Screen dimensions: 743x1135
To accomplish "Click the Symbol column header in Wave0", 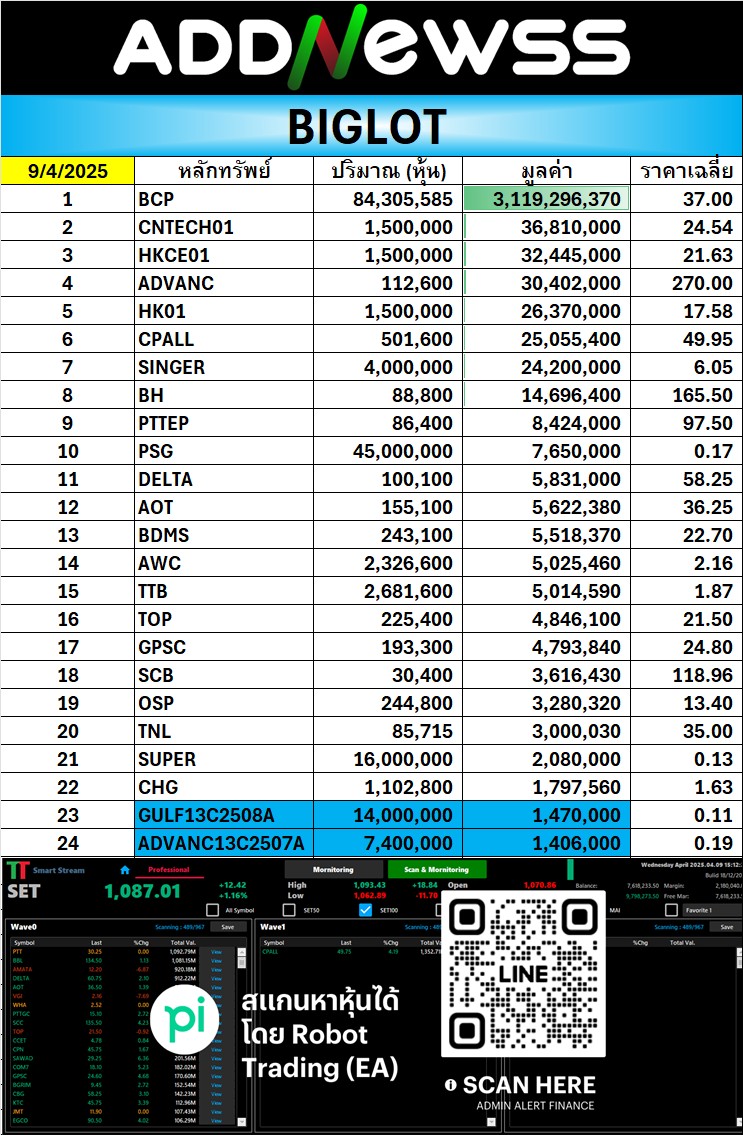I will click(25, 942).
